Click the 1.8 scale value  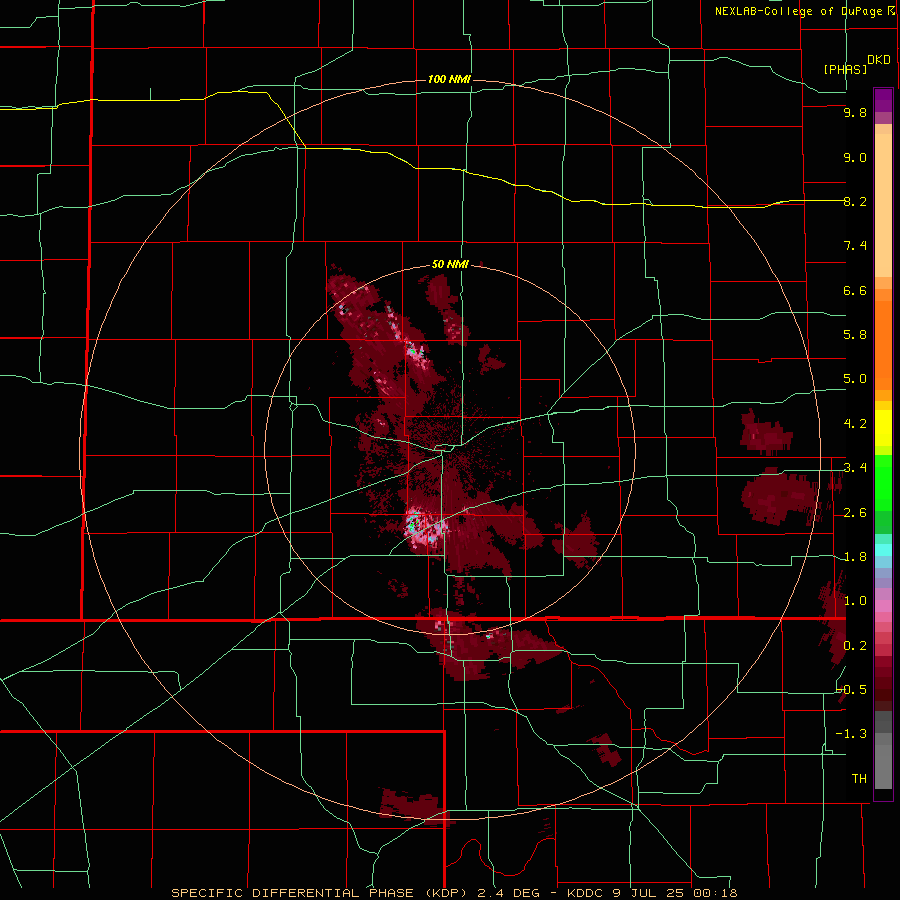click(x=855, y=557)
